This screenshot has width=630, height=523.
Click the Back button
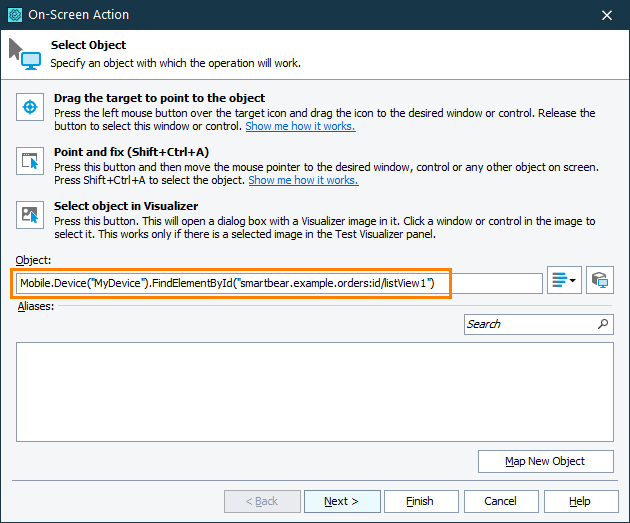tap(260, 501)
